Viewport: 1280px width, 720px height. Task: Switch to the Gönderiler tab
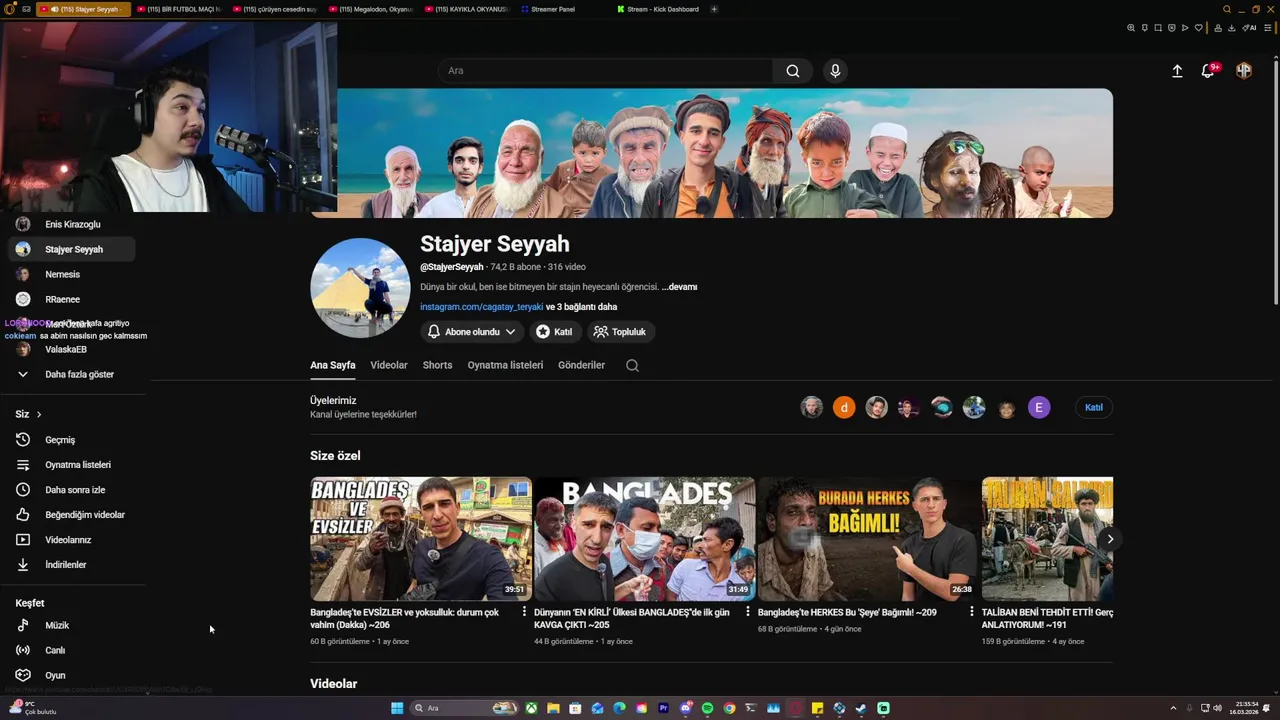click(x=581, y=365)
